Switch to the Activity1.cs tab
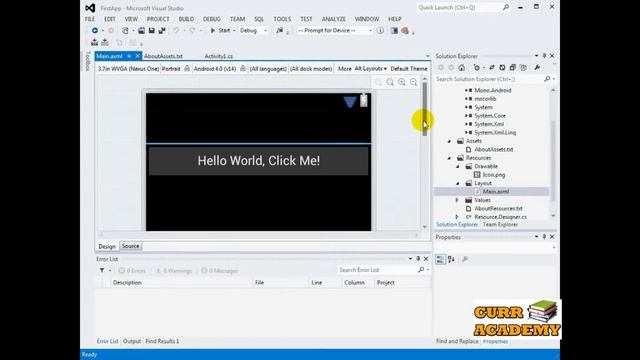 (x=219, y=56)
